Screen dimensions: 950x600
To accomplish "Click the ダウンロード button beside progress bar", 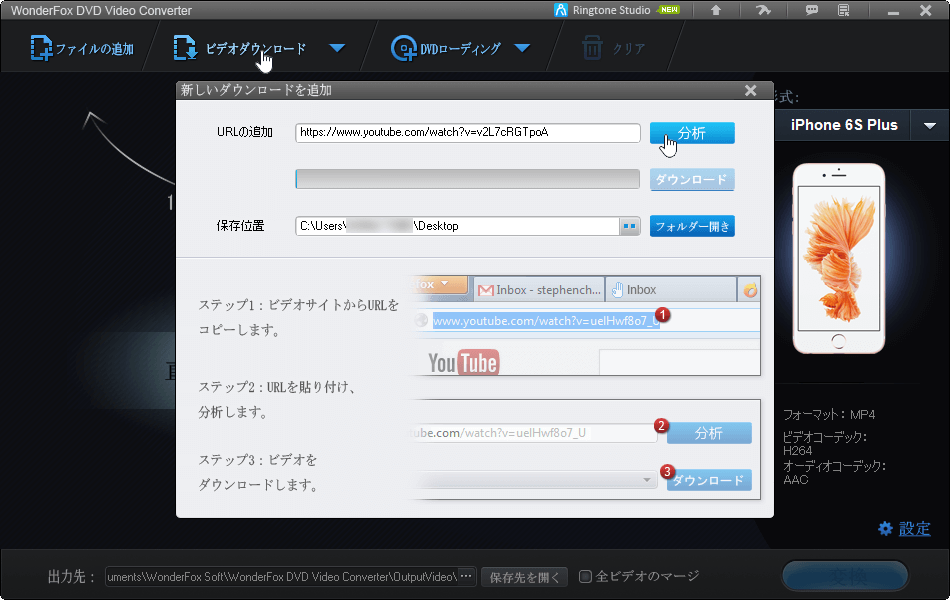I will tap(692, 179).
